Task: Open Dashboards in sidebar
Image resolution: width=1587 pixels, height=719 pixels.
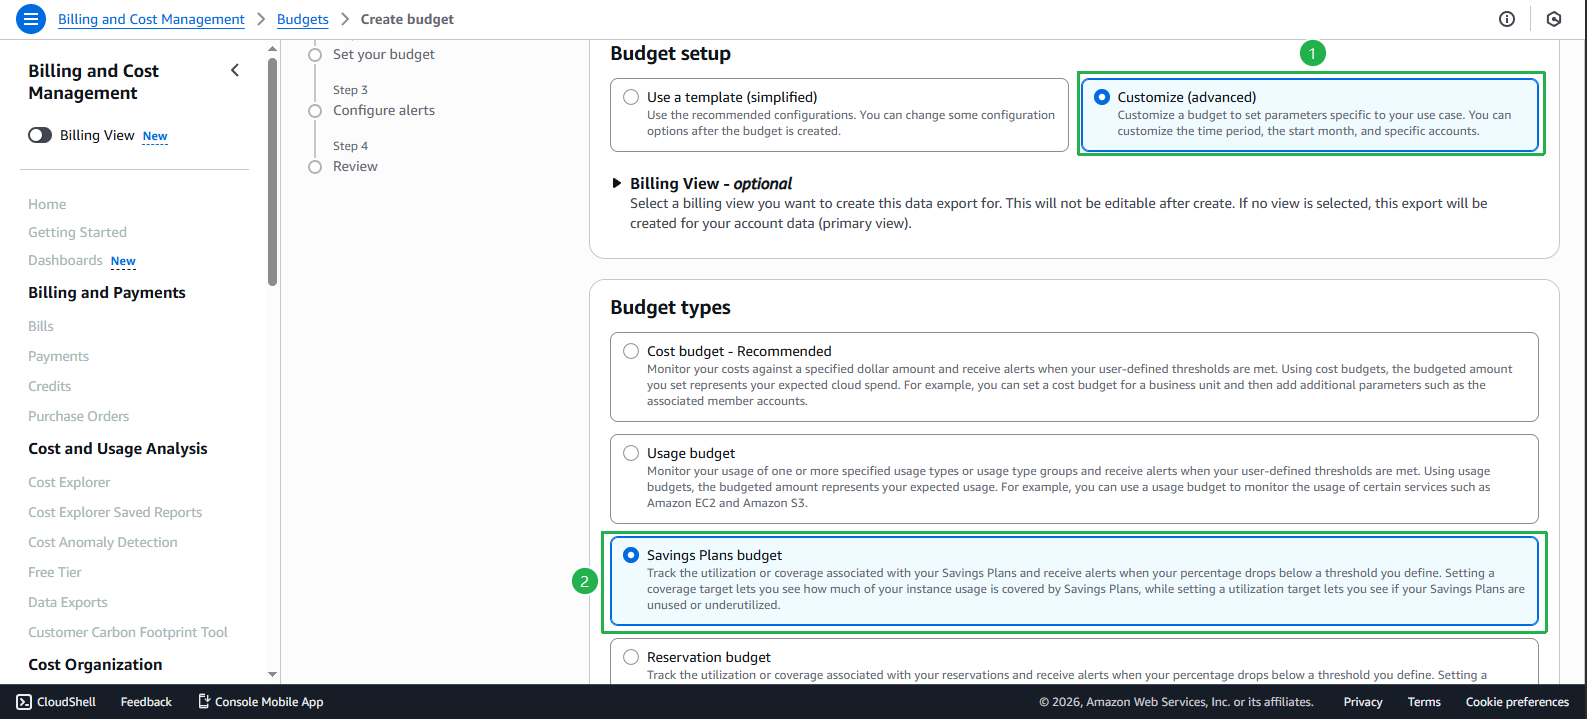Action: point(65,260)
